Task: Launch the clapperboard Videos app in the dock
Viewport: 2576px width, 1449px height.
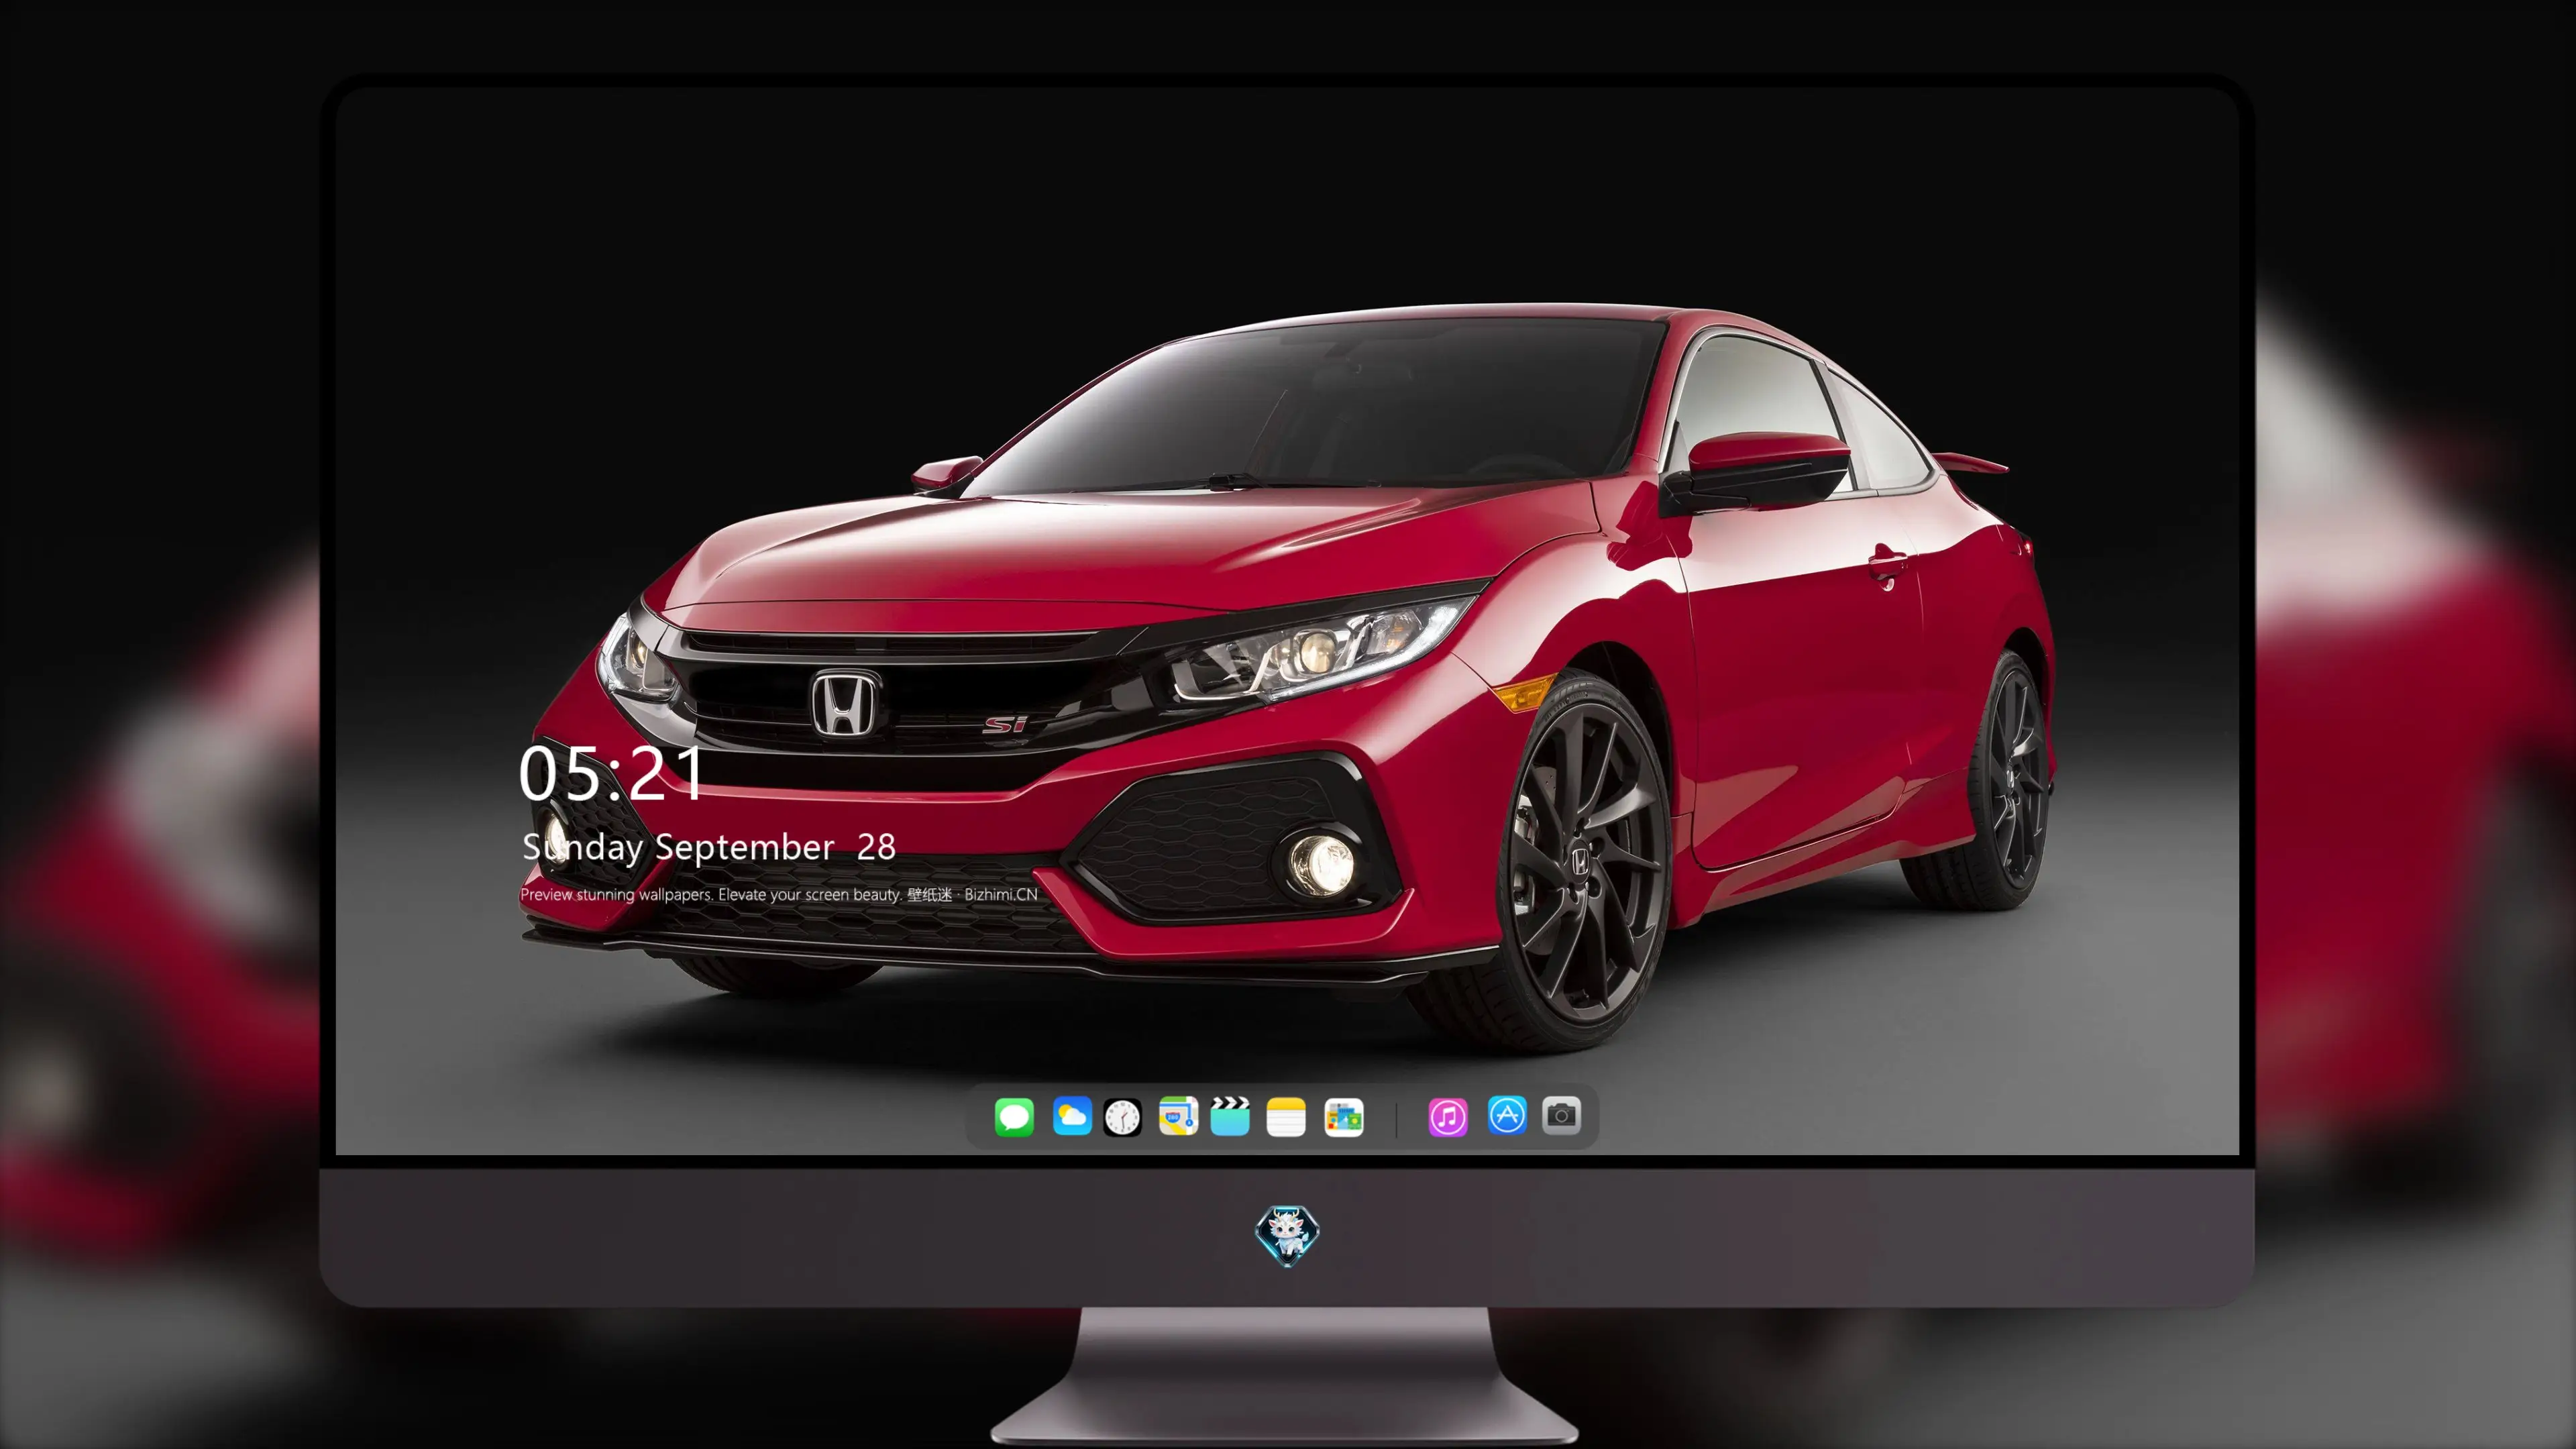Action: pos(1230,1116)
